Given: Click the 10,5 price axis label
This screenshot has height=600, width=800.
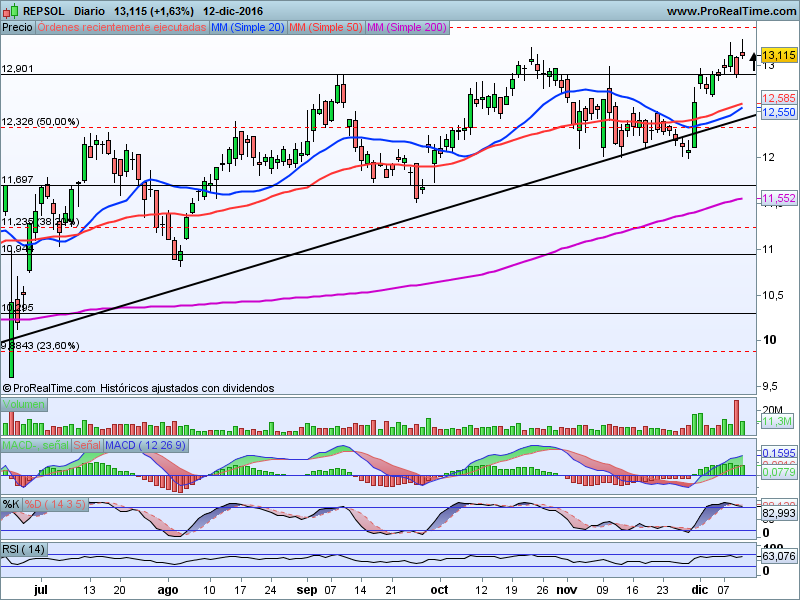Looking at the screenshot, I should coord(773,295).
